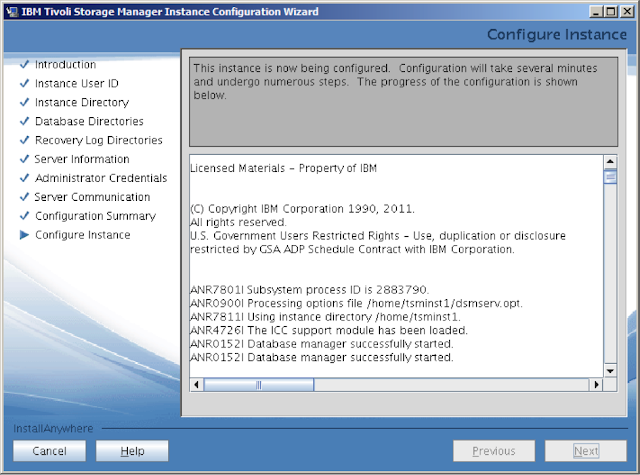The width and height of the screenshot is (640, 475).
Task: Click the wizard title bar application icon
Action: point(12,11)
